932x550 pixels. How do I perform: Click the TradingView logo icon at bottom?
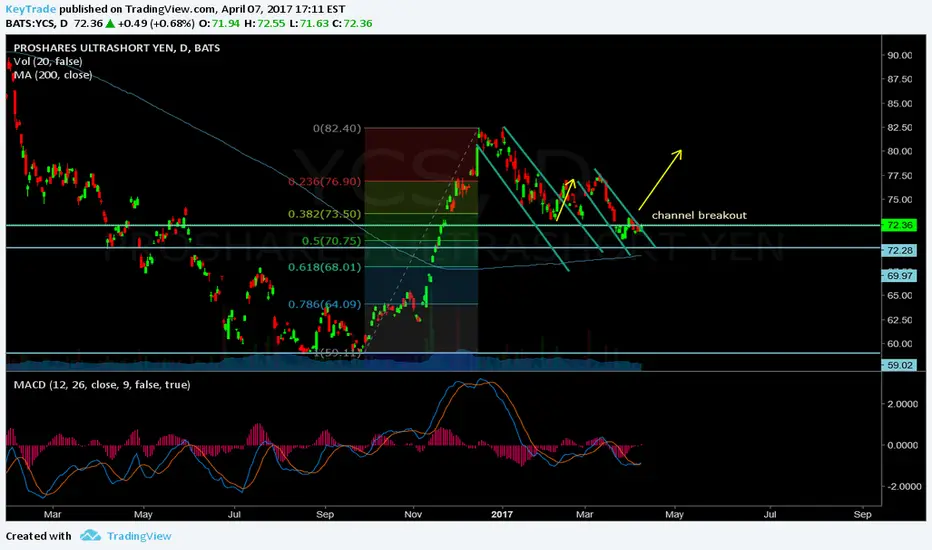click(x=90, y=536)
